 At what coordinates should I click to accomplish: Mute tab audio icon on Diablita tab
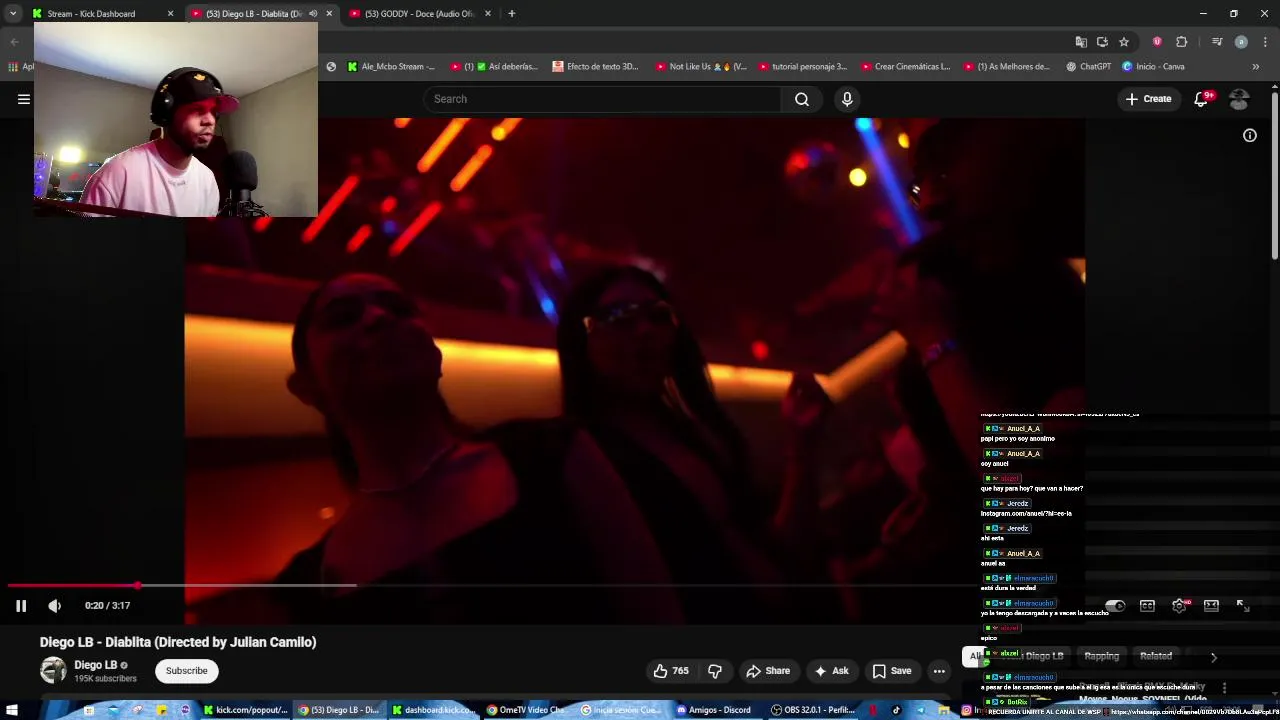[x=313, y=14]
